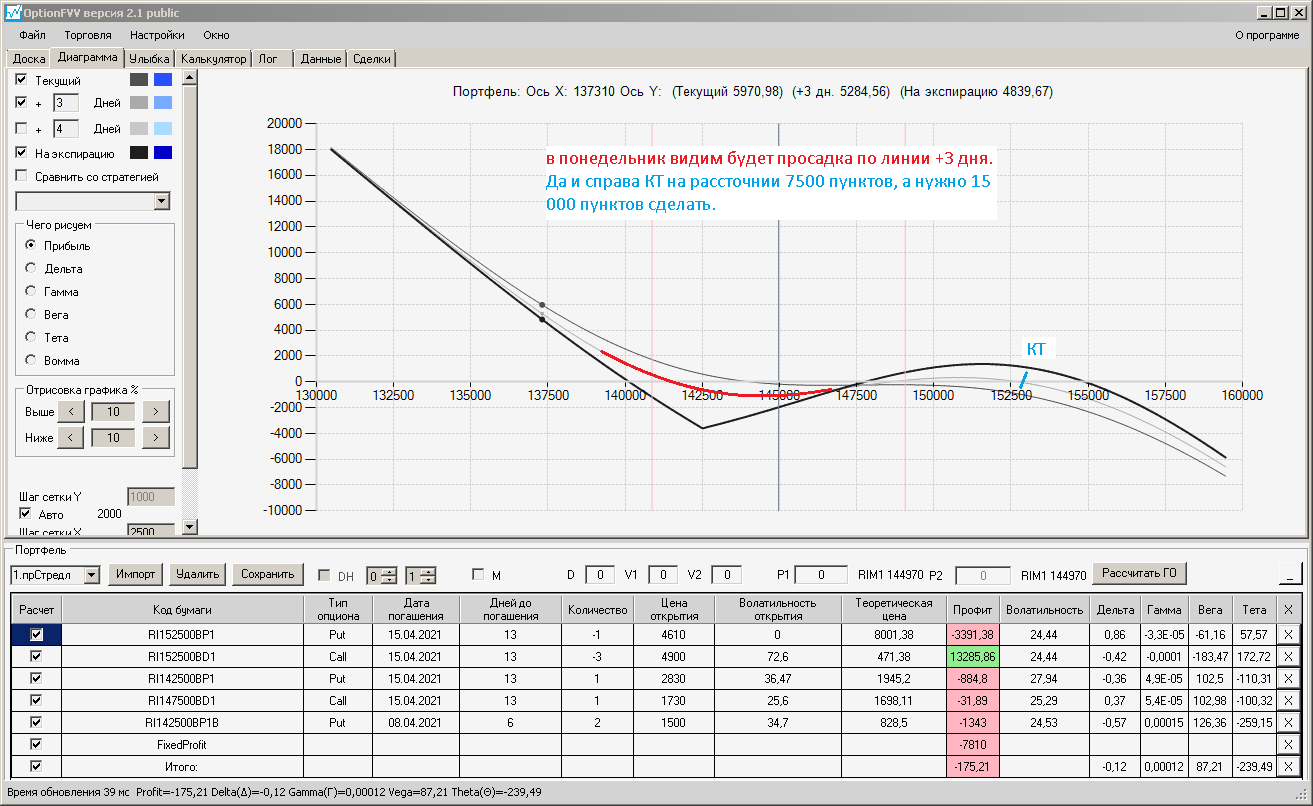Viewport: 1313px width, 806px height.
Task: Select the Гамма chart option
Action: (31, 291)
